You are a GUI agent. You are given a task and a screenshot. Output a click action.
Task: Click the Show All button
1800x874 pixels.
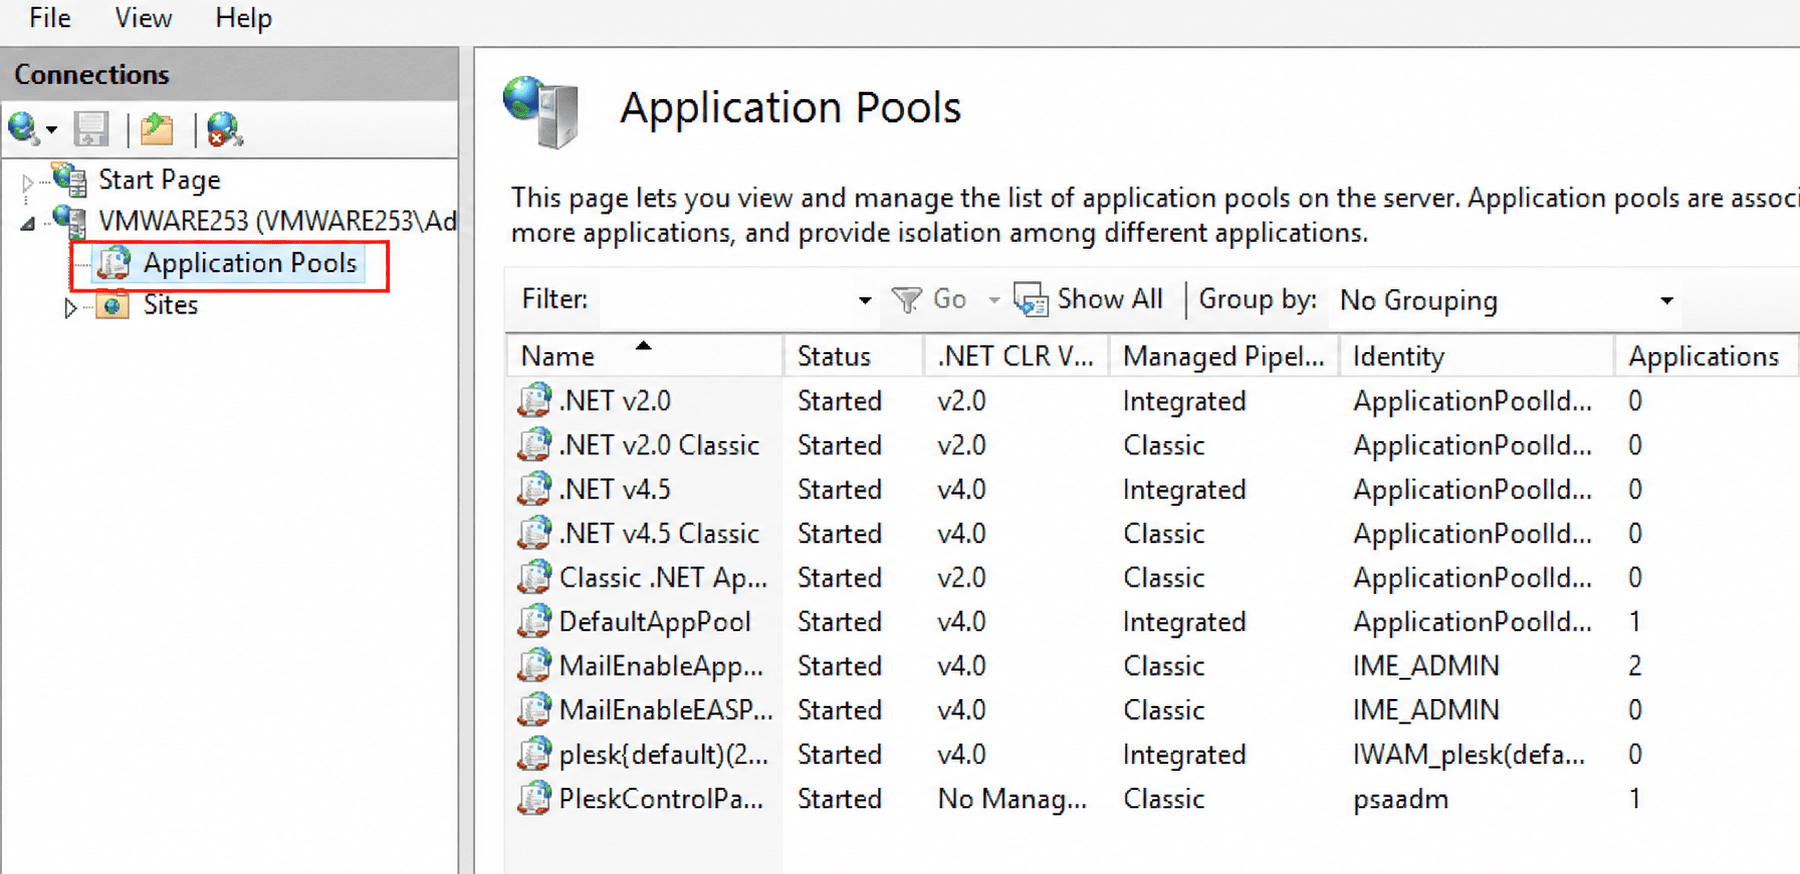pos(1089,299)
